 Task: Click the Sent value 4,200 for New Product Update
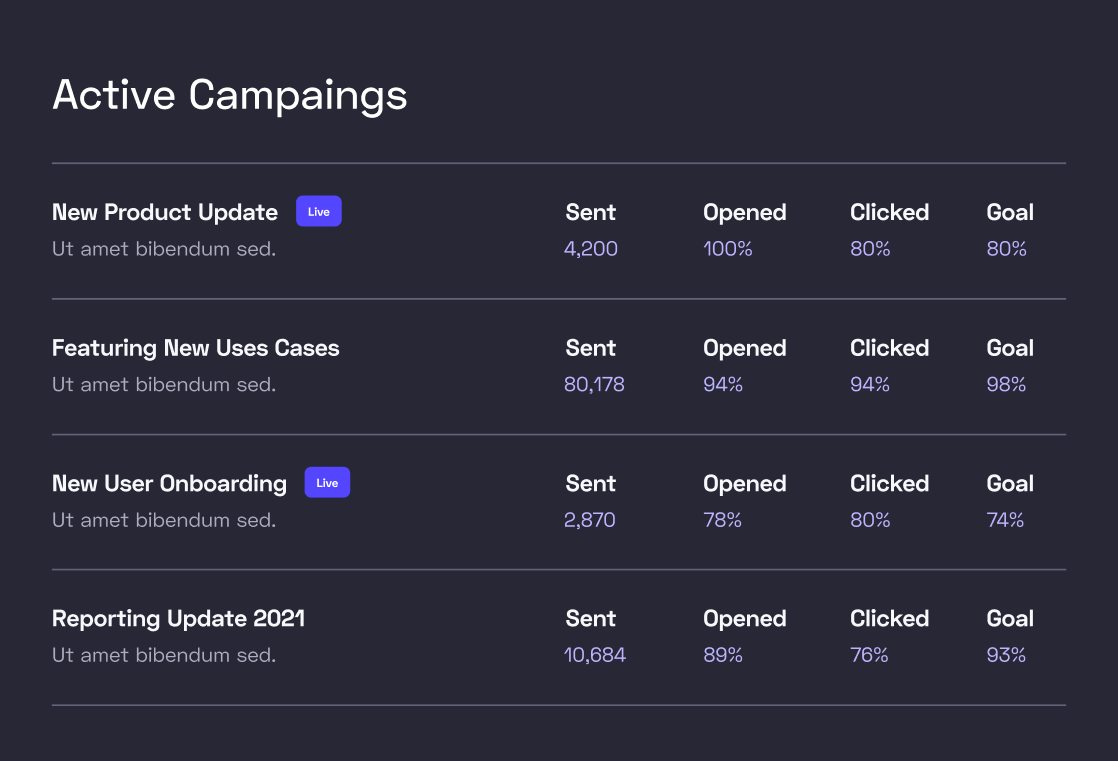[x=590, y=248]
